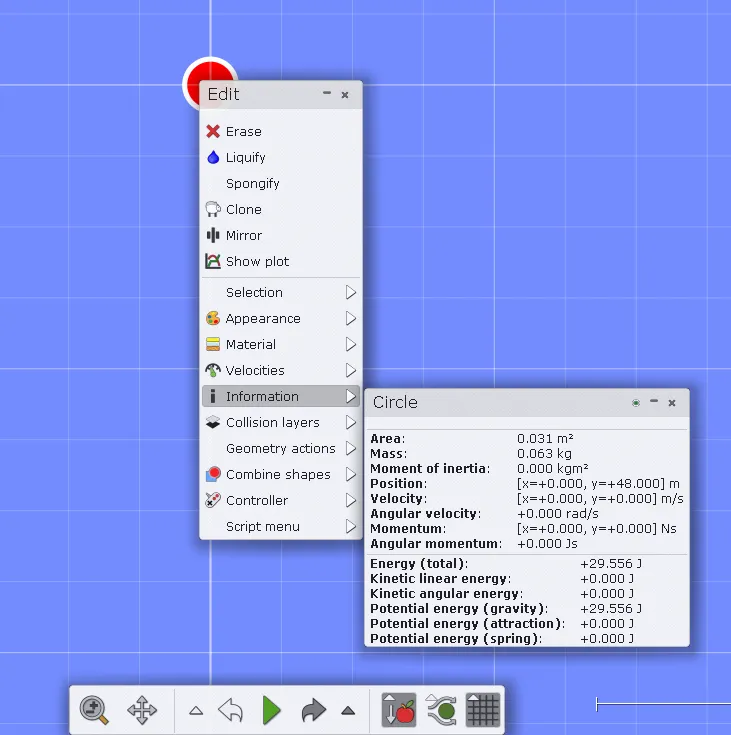Open the Collision layers option
Image resolution: width=731 pixels, height=735 pixels.
click(x=281, y=422)
